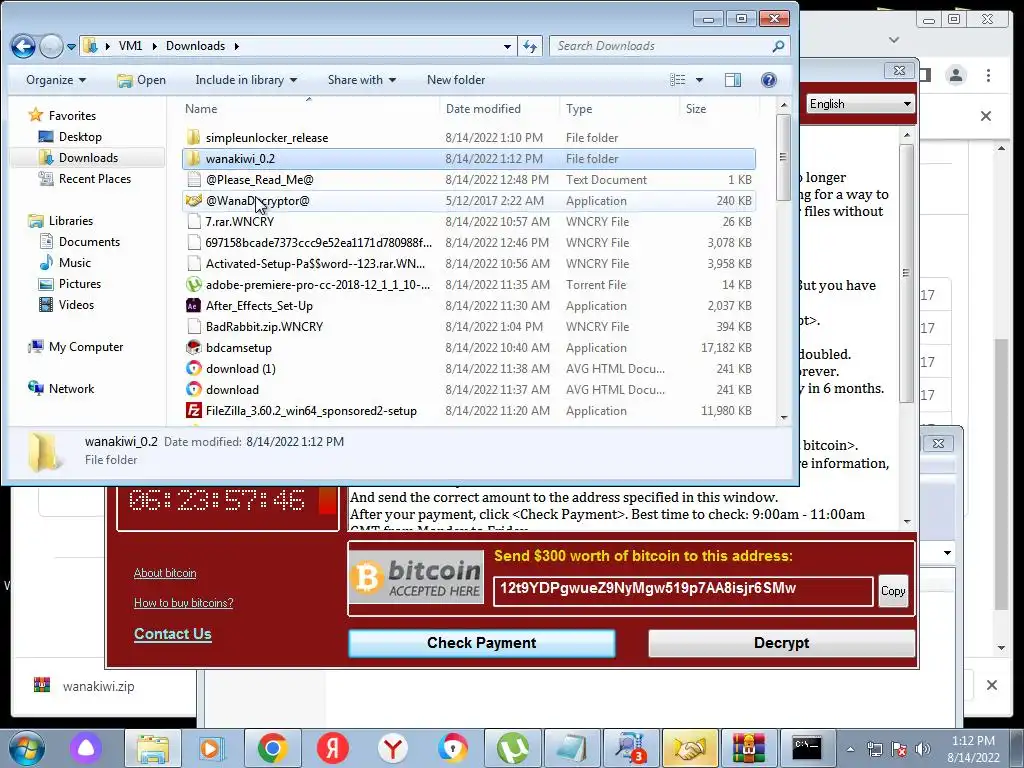
Task: Open the Organize dropdown menu
Action: point(56,80)
